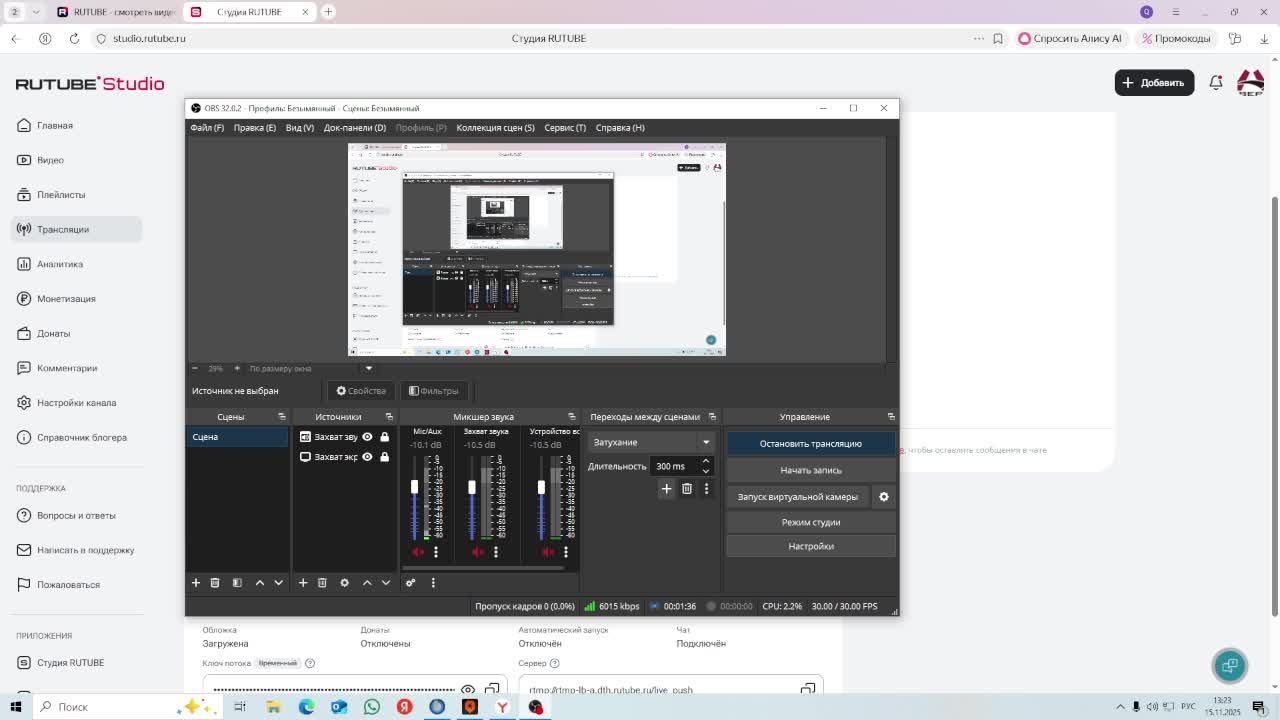Reveal the stream key with the eye icon

click(467, 690)
